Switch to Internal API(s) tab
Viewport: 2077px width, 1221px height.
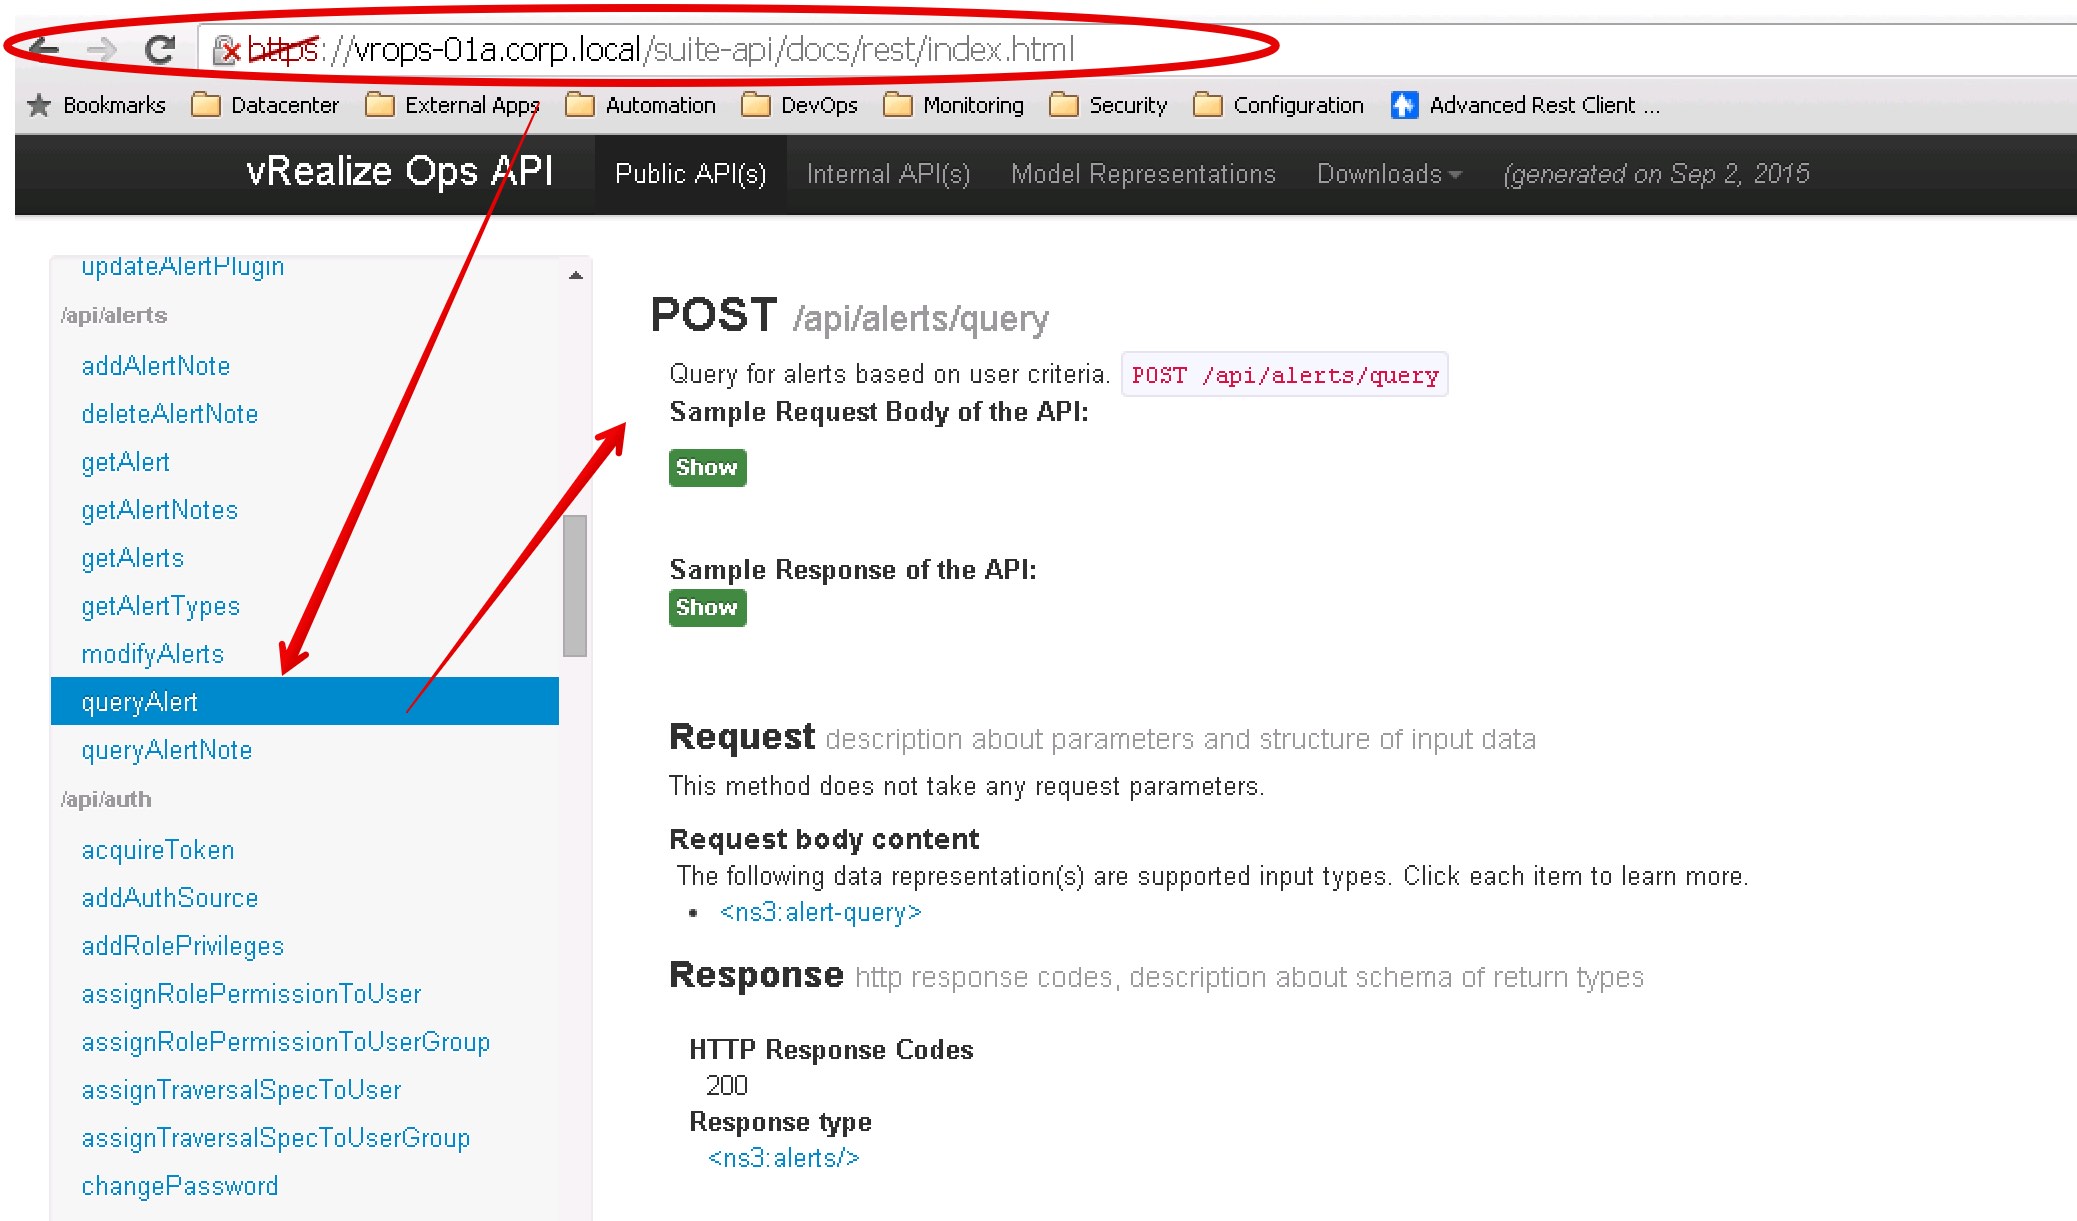888,174
